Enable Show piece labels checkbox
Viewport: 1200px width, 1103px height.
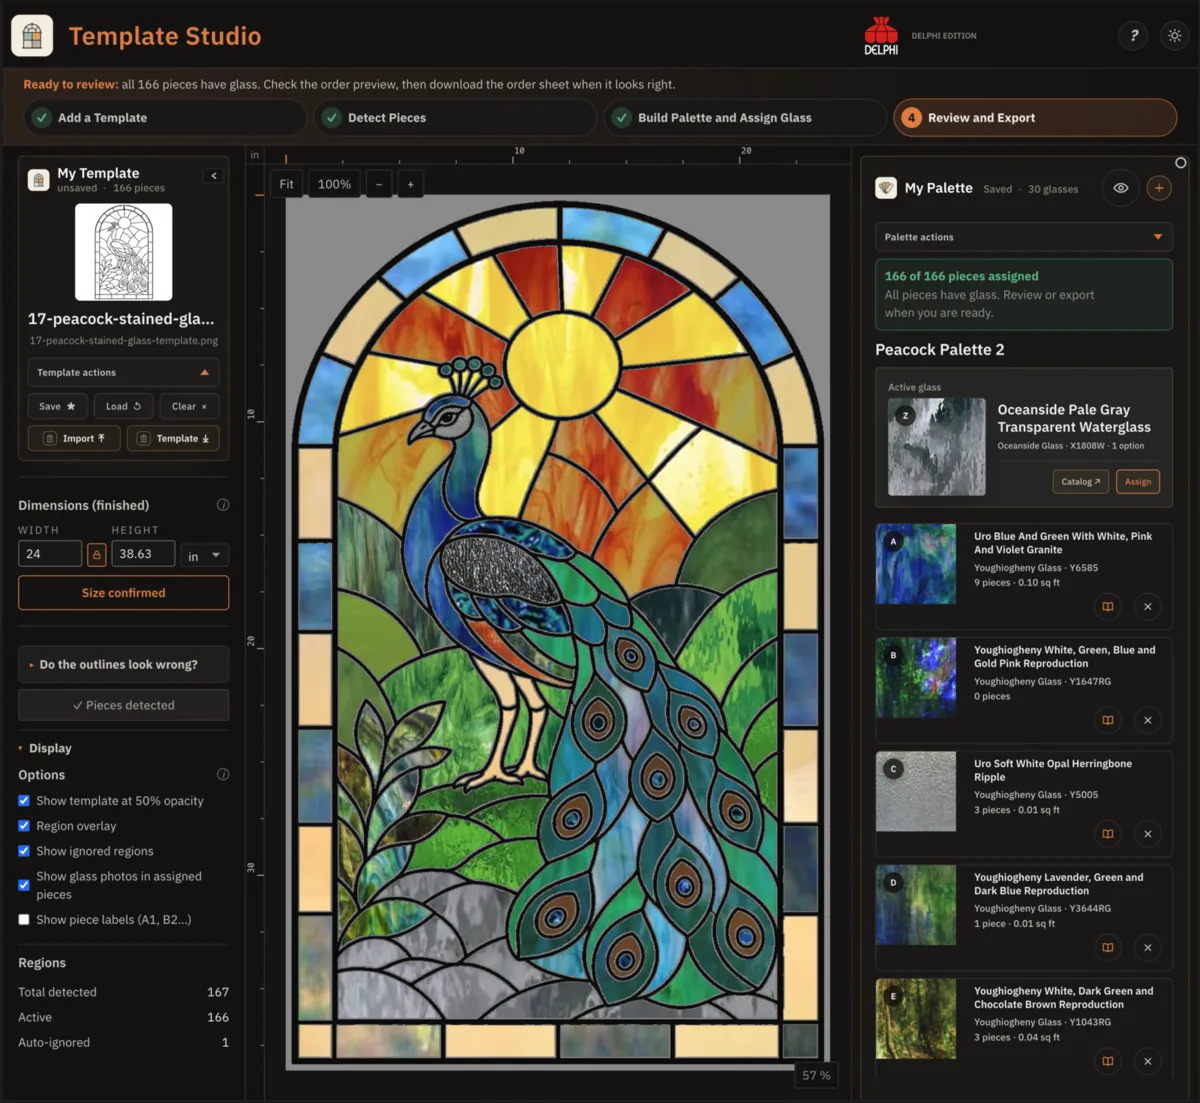[24, 920]
